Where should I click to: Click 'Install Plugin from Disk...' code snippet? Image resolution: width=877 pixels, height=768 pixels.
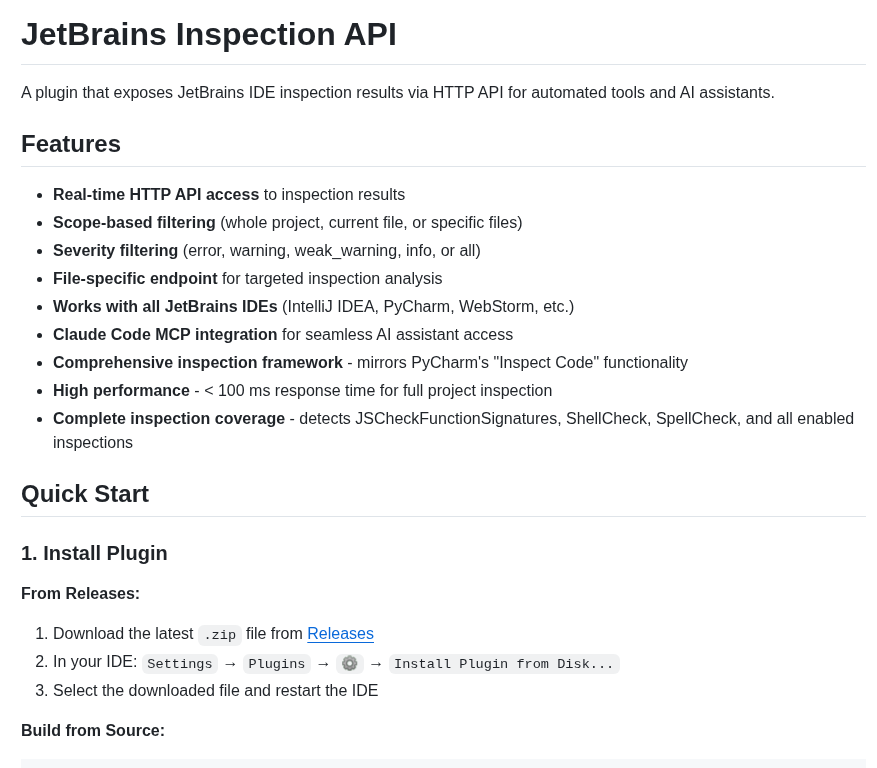504,664
